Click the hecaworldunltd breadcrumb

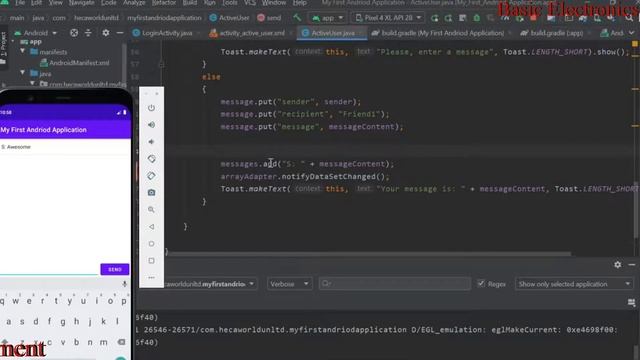point(96,18)
